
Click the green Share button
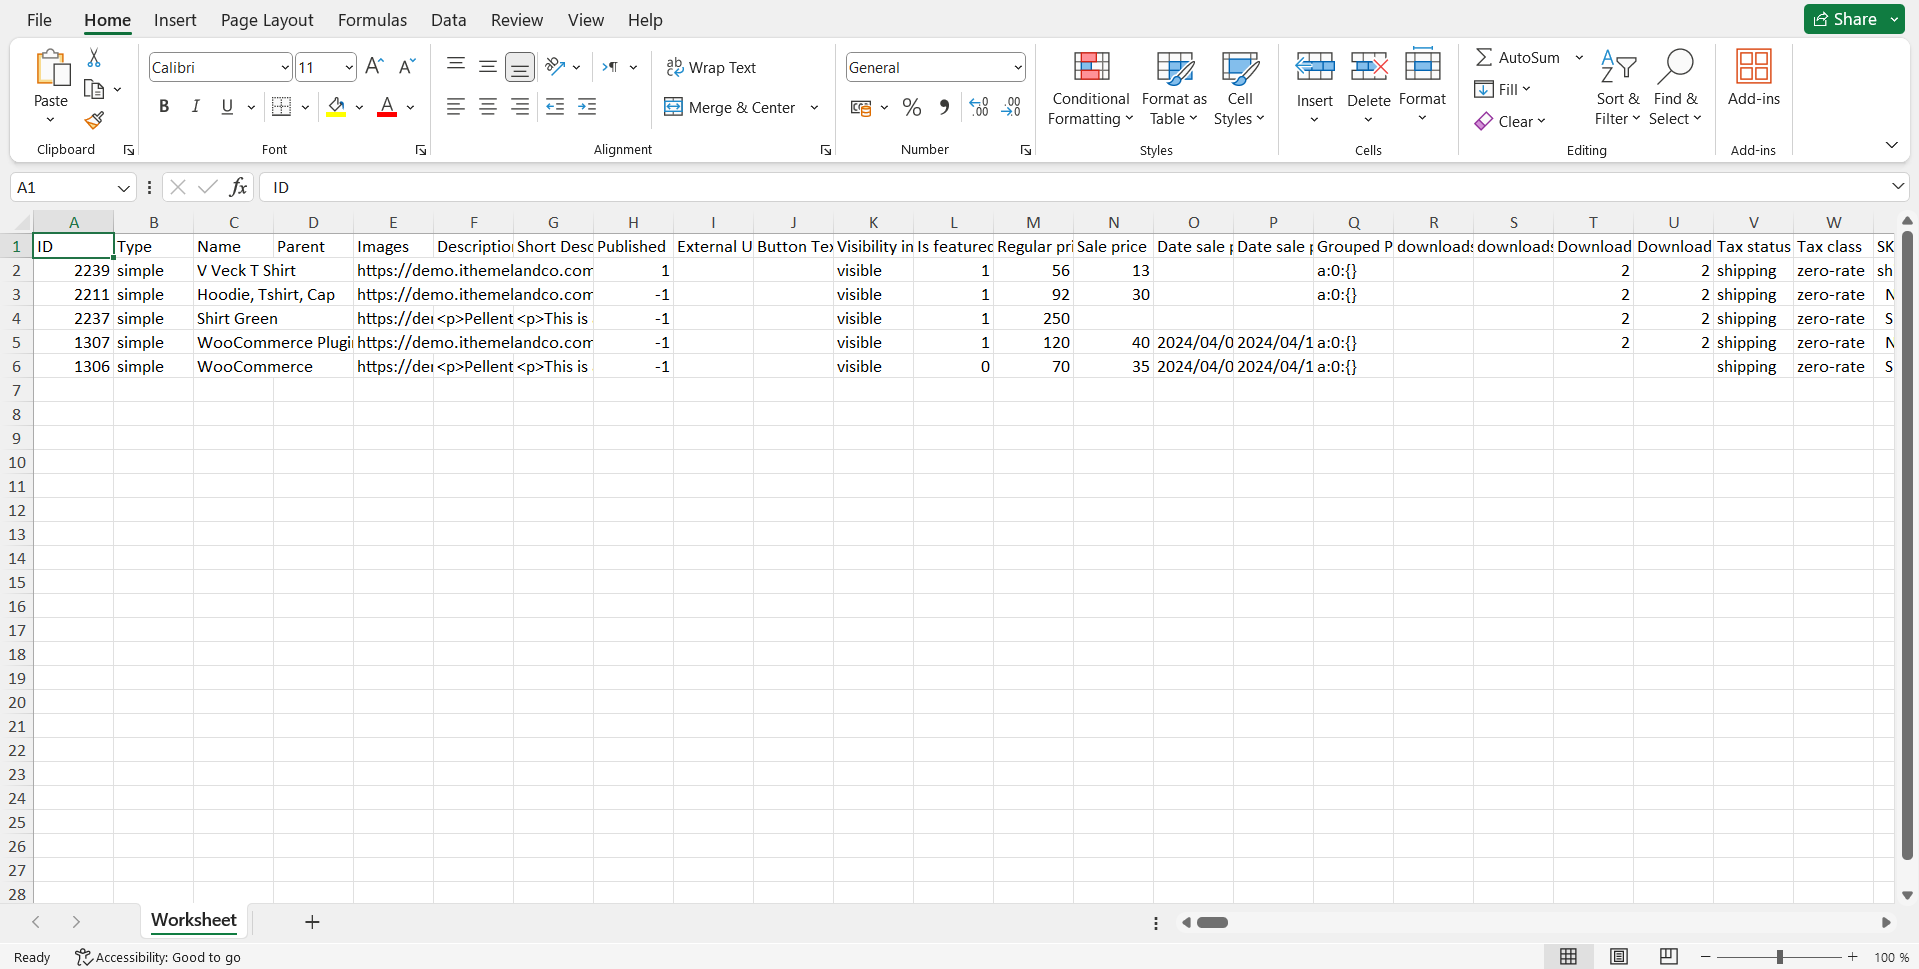pyautogui.click(x=1845, y=19)
